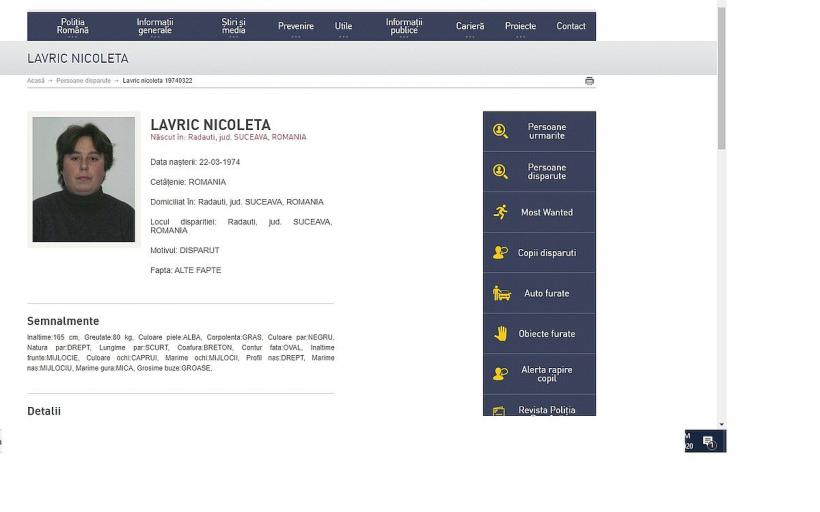Click the Alerta rapire copil icon
820x512 pixels.
coord(500,374)
